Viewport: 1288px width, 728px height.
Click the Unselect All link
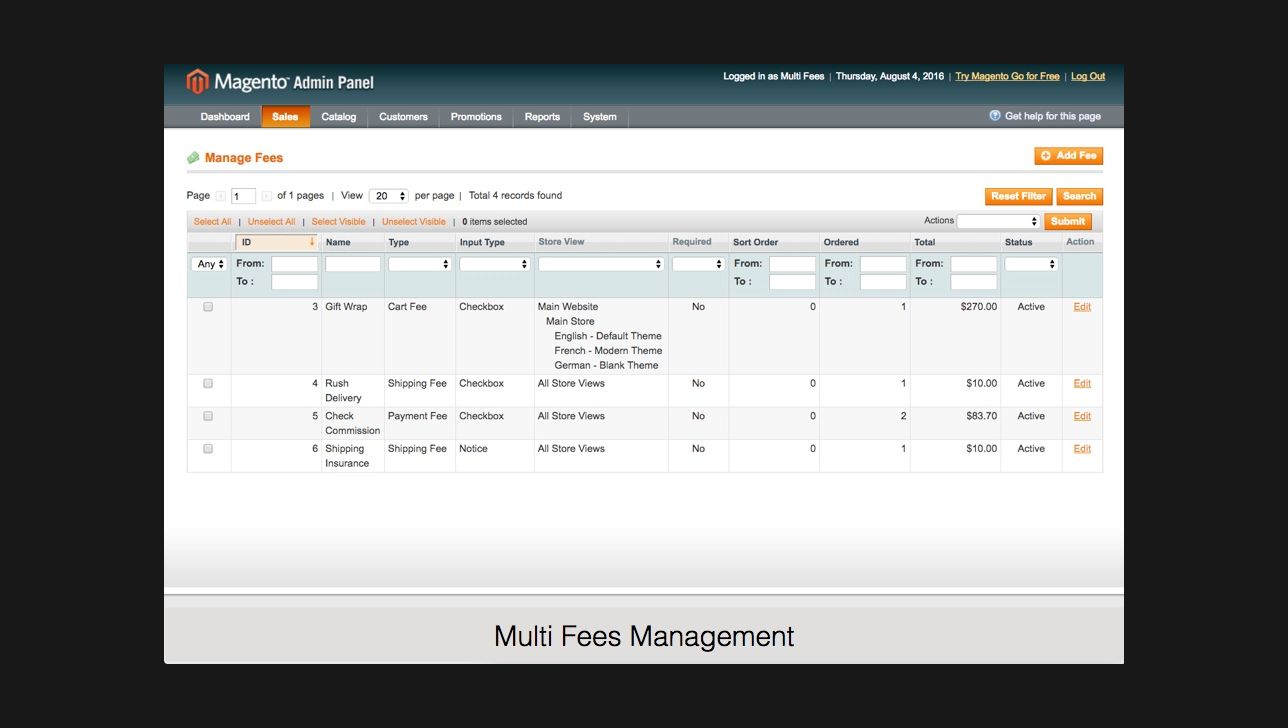(272, 222)
